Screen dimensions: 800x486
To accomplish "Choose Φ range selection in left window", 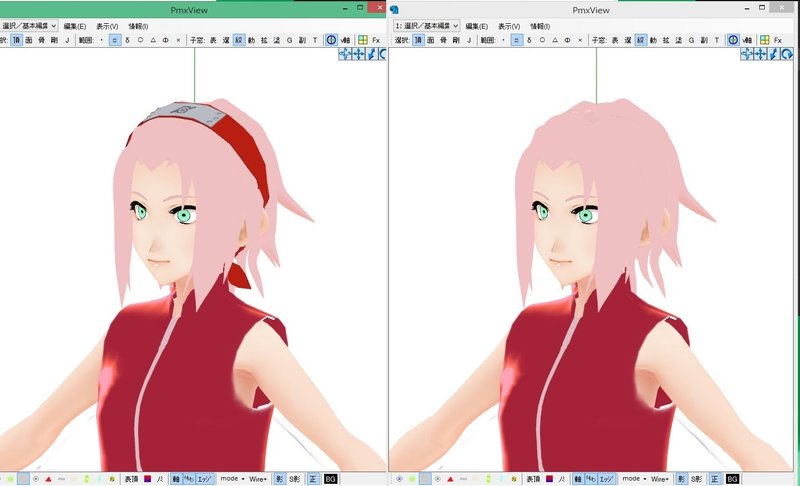I will 166,40.
